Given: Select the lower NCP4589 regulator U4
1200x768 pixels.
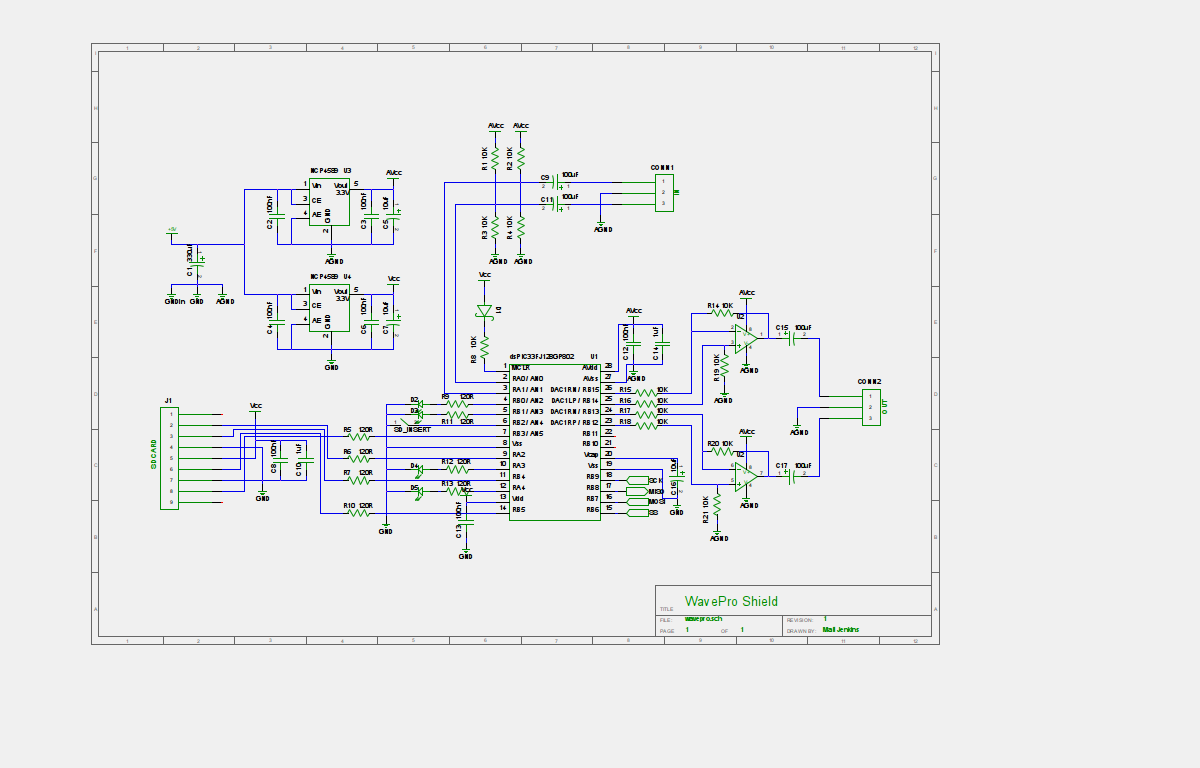Looking at the screenshot, I should [328, 308].
